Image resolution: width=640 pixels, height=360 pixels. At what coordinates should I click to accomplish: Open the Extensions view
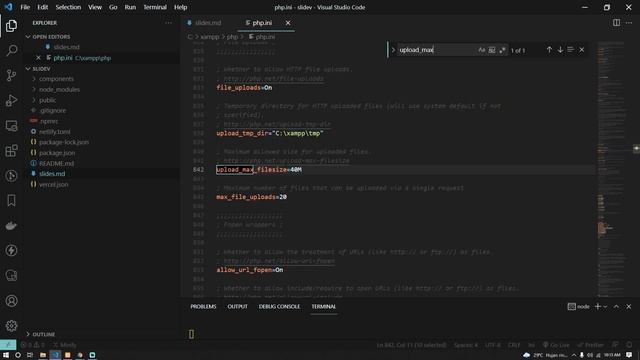pos(11,151)
